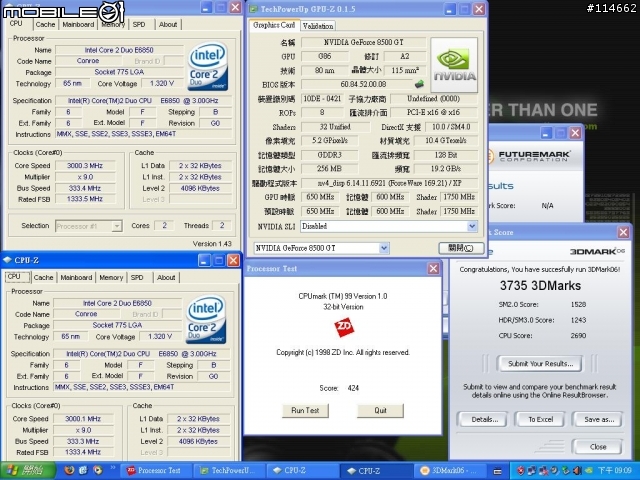Click Submit Your Results button
Viewport: 640px width, 480px height.
(x=540, y=364)
